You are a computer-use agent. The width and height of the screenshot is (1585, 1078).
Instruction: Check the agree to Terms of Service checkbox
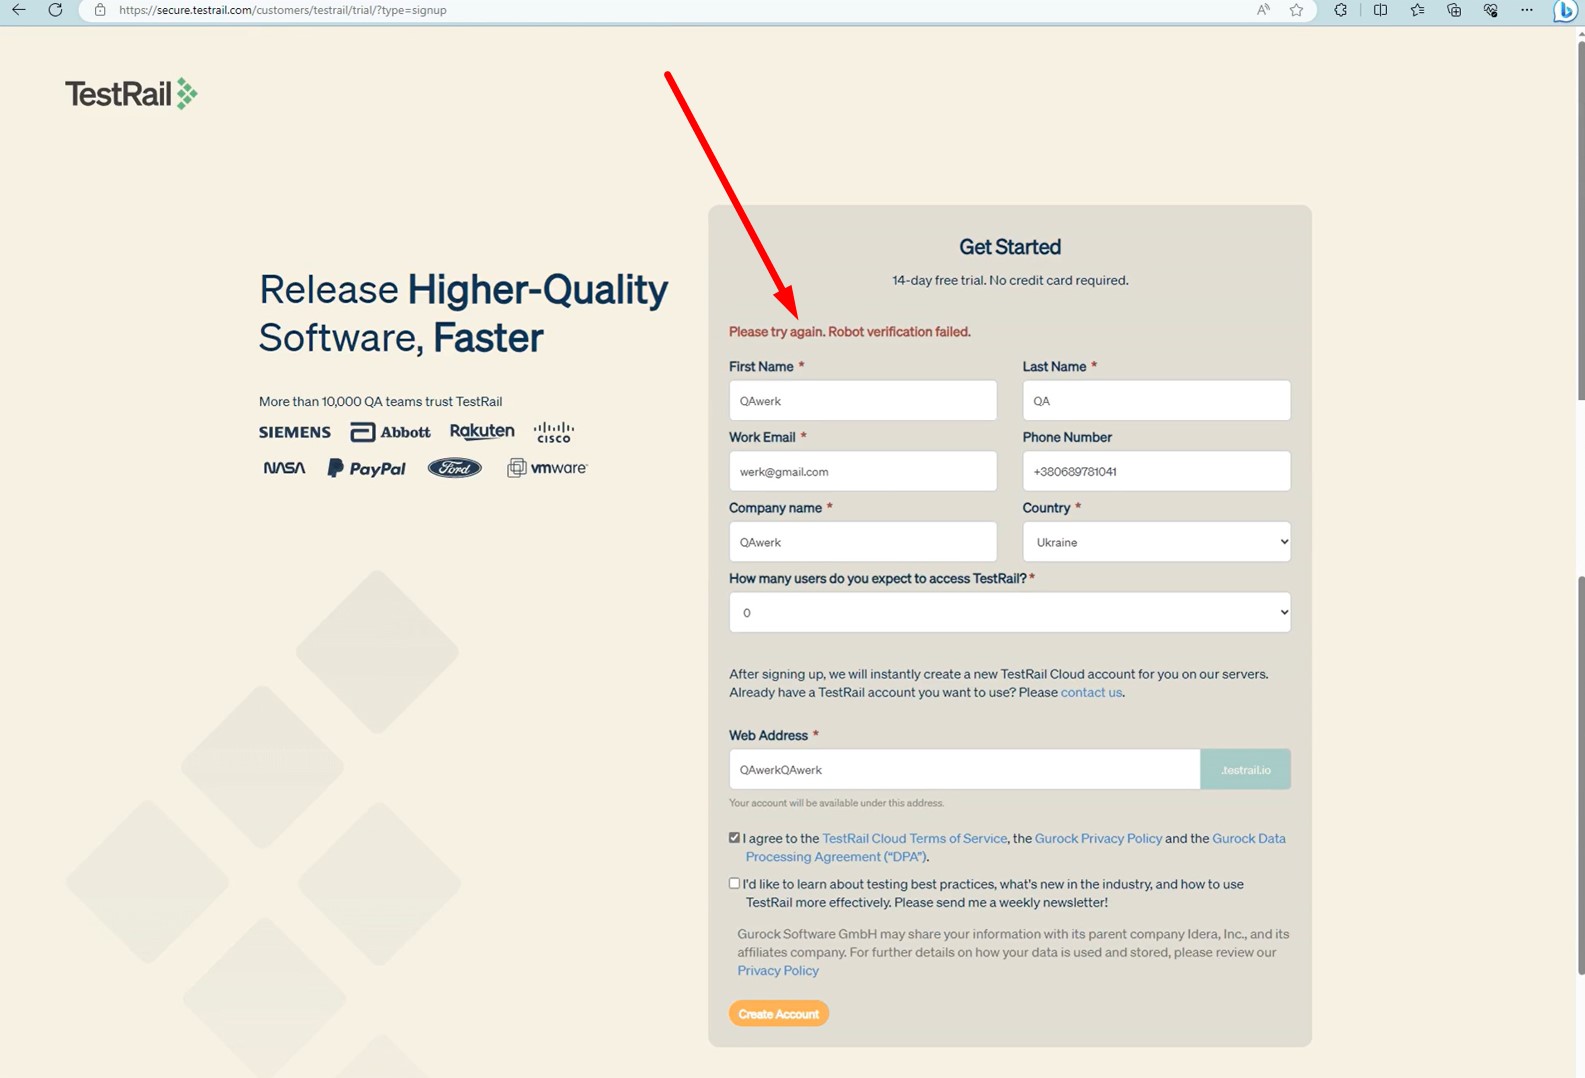734,838
